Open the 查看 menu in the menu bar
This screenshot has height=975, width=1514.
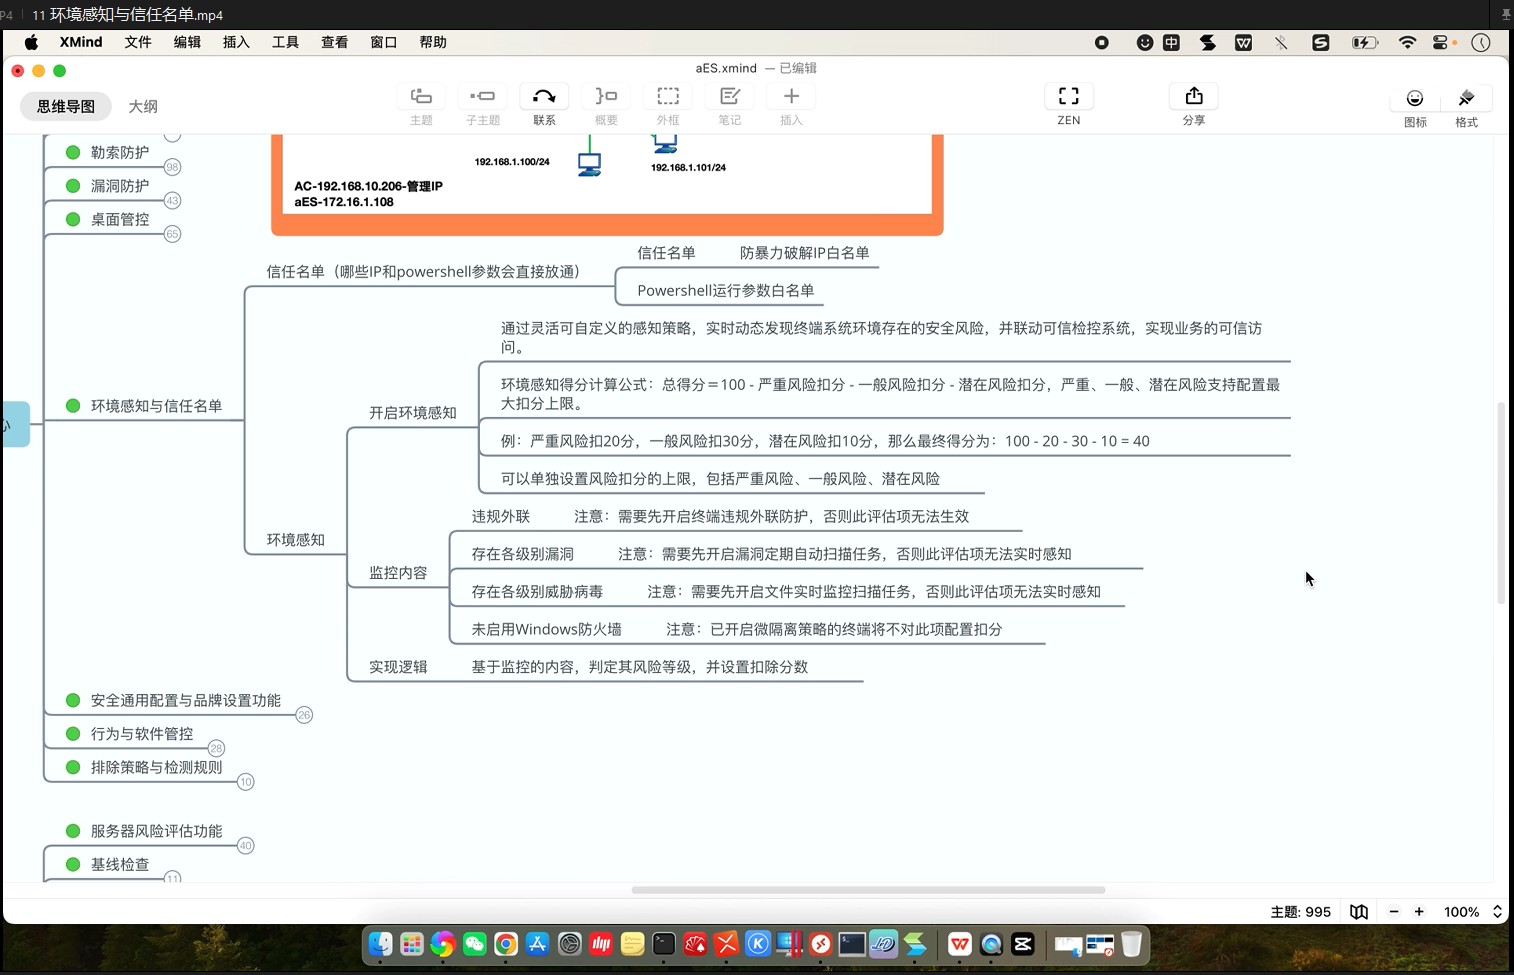click(334, 42)
